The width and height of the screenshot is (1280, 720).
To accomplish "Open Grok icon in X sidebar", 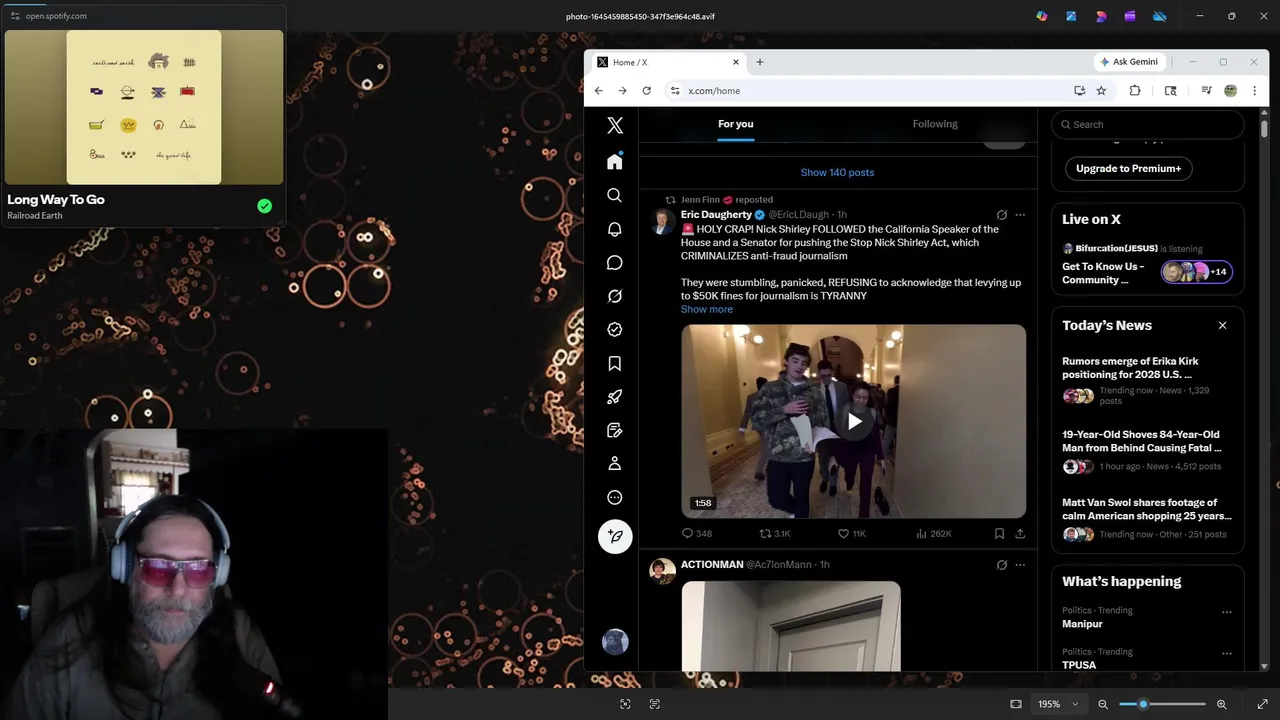I will coord(615,296).
